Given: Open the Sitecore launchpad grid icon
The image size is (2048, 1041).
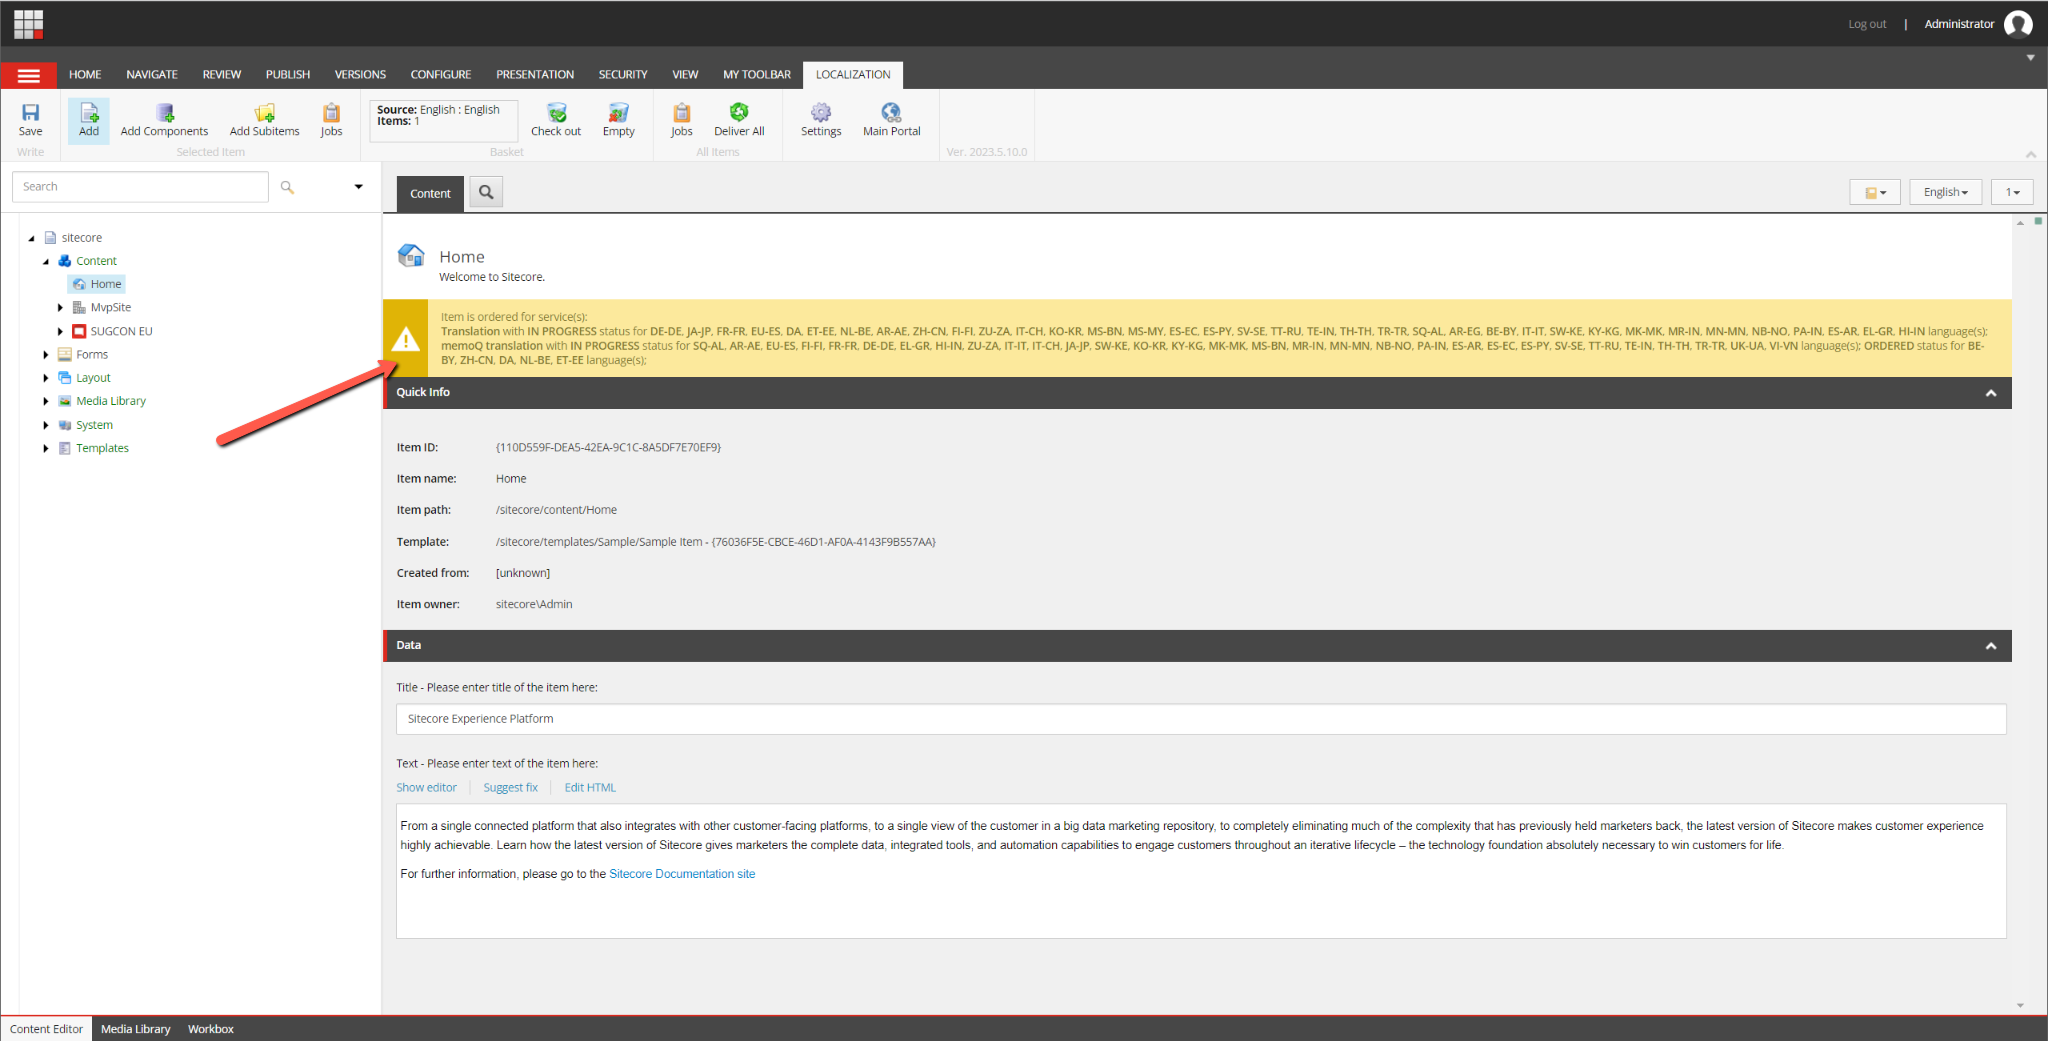Looking at the screenshot, I should (x=28, y=23).
